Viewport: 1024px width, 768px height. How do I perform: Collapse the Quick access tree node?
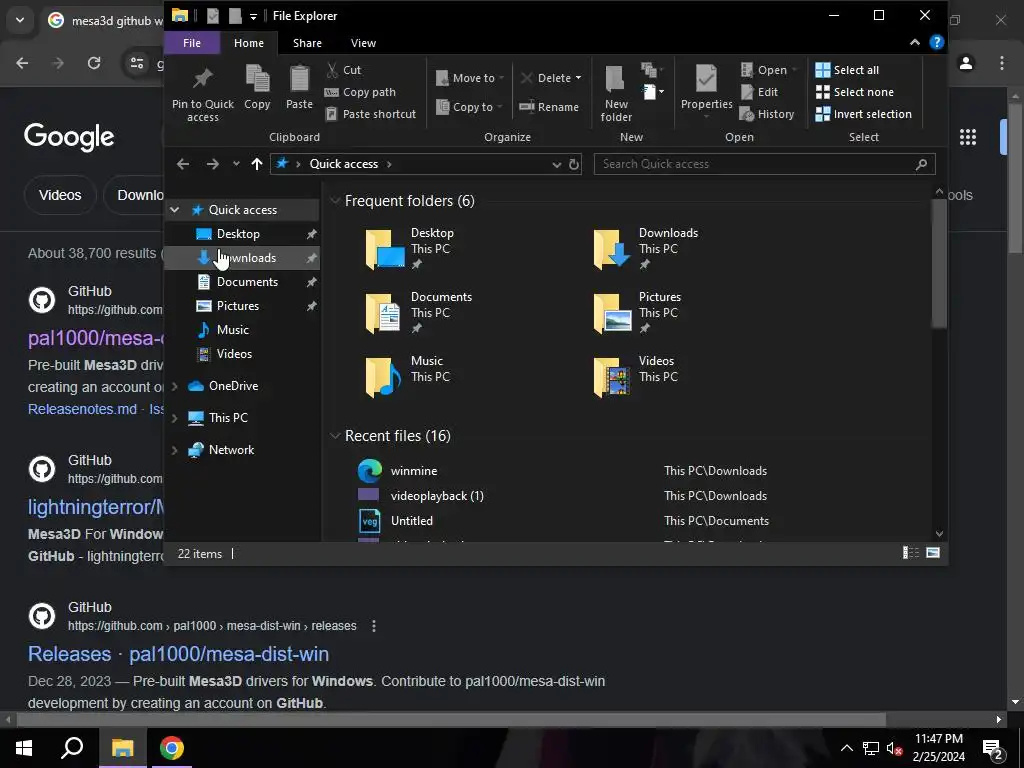(x=174, y=210)
